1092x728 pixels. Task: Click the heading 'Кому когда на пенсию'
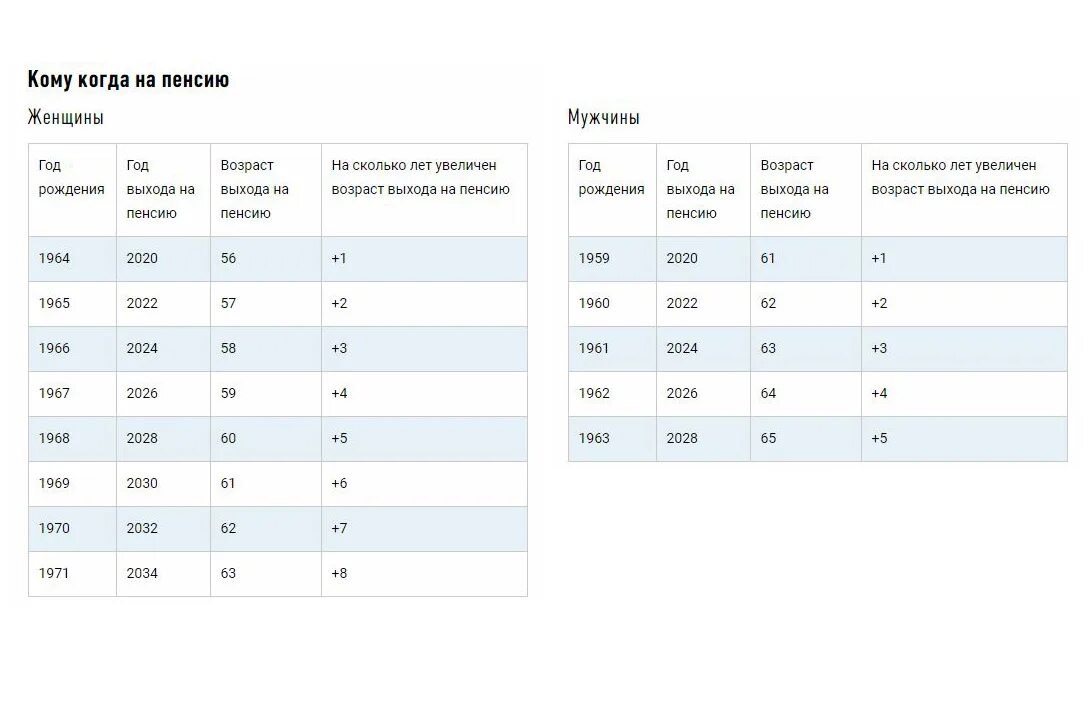click(128, 79)
